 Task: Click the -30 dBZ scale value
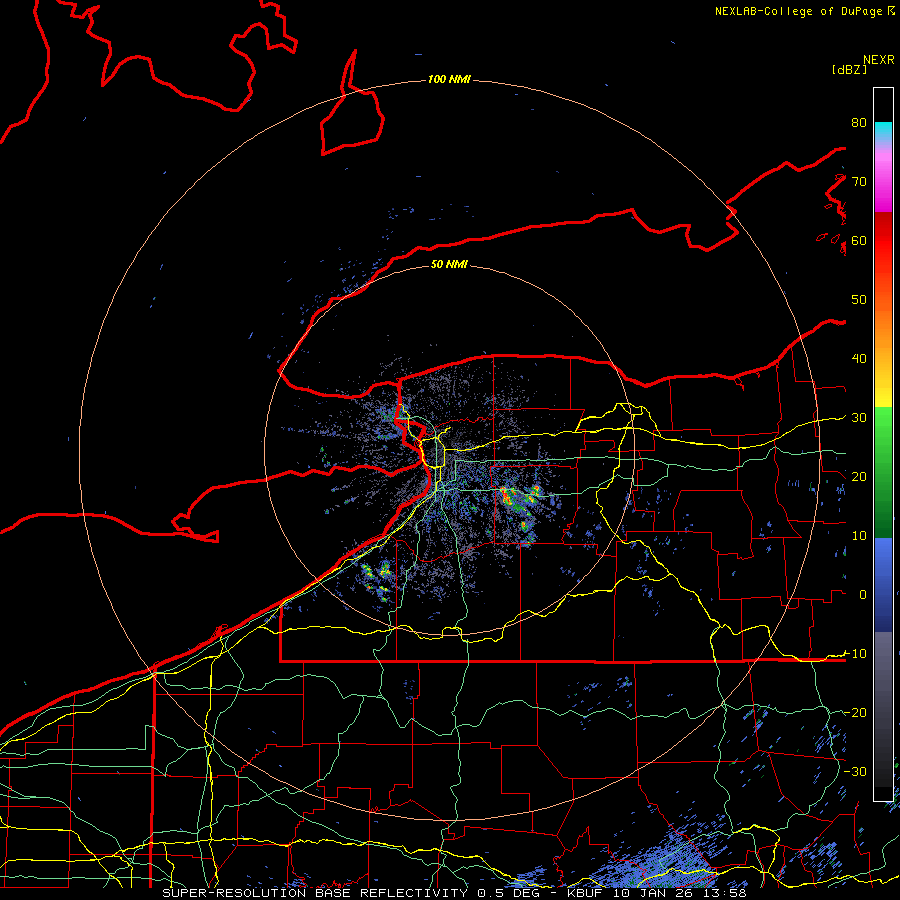pos(855,771)
